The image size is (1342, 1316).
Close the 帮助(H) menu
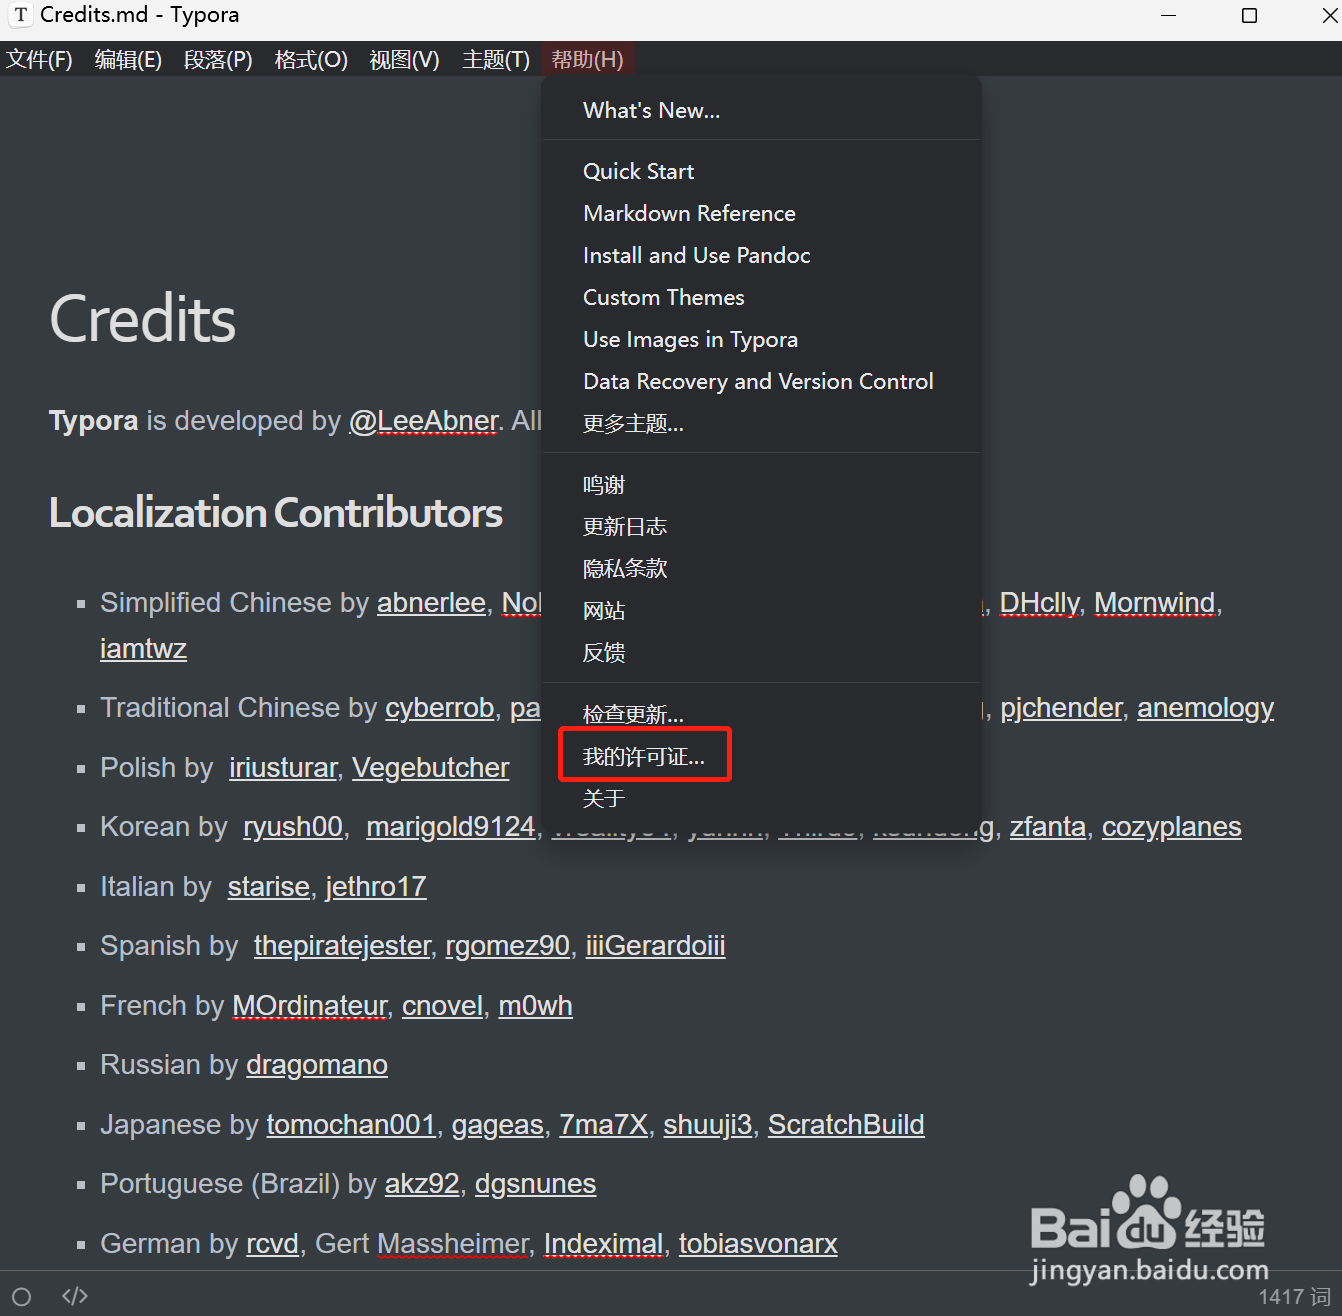click(587, 60)
